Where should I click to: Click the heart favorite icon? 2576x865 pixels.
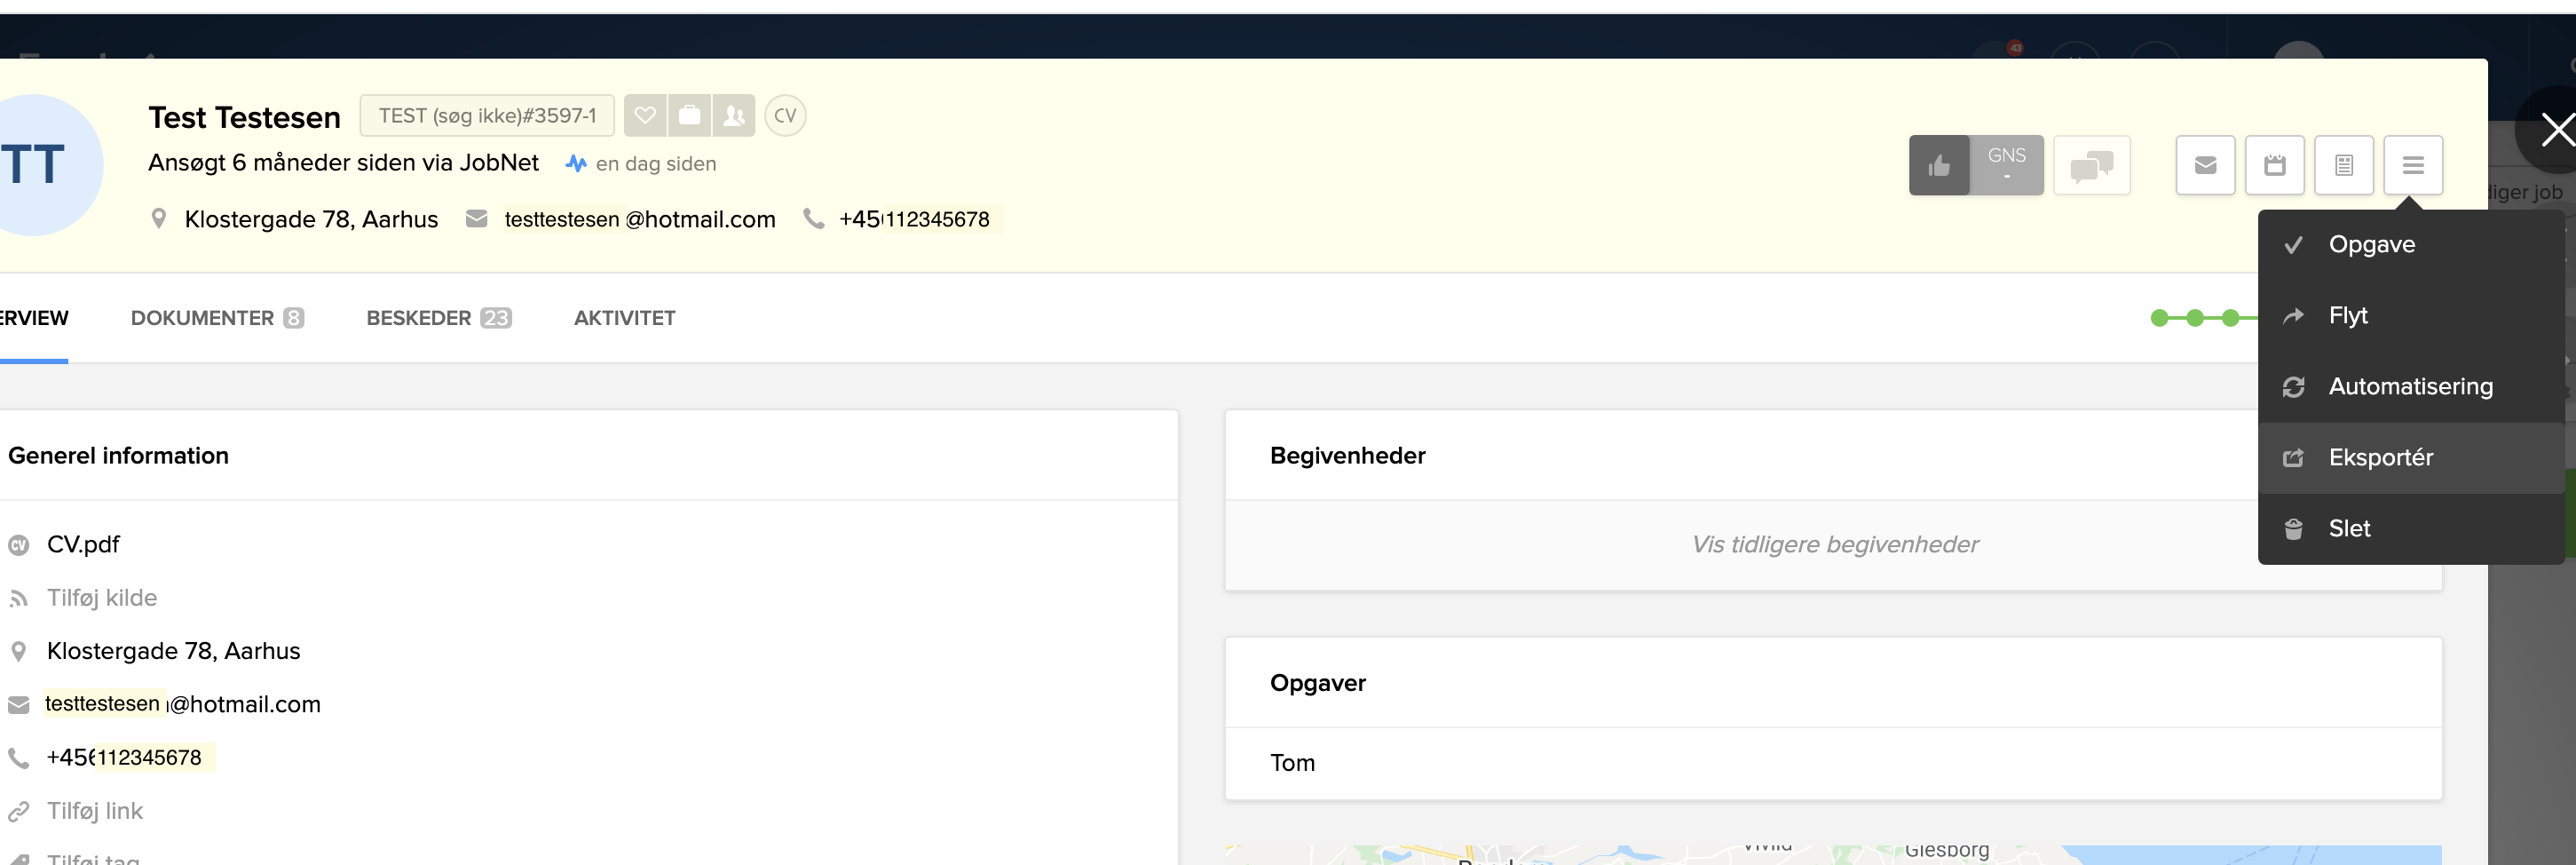tap(645, 116)
